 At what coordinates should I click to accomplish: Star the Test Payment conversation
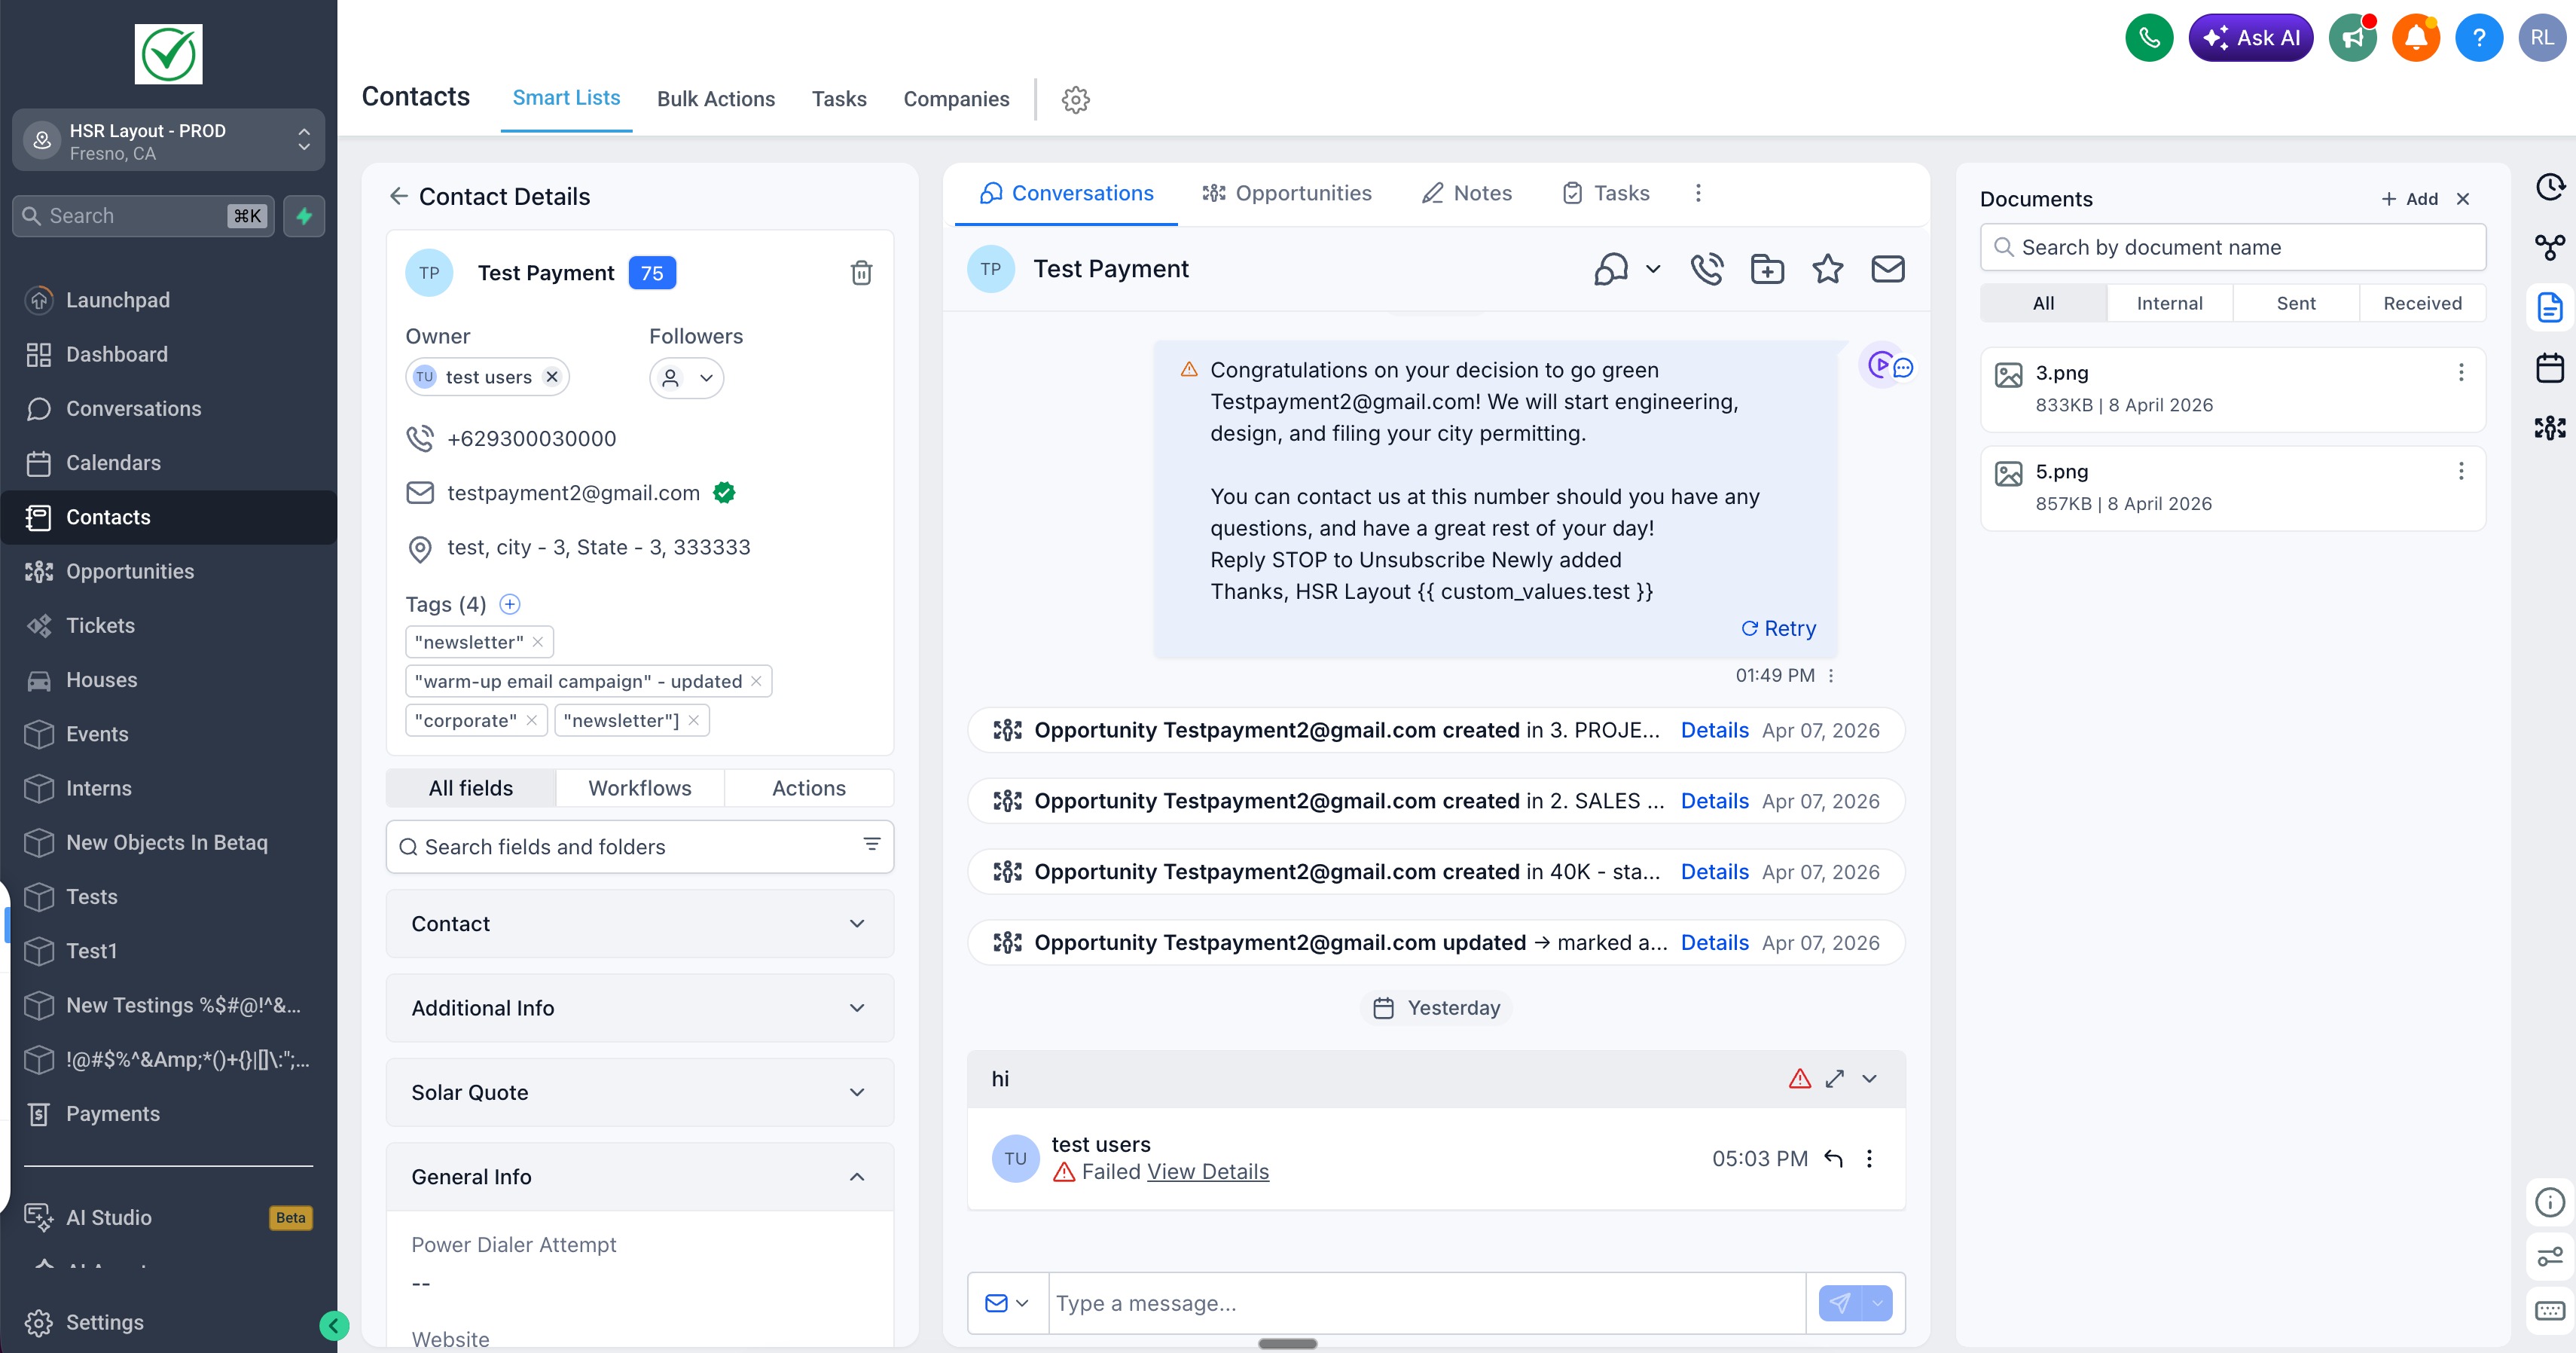pyautogui.click(x=1827, y=269)
